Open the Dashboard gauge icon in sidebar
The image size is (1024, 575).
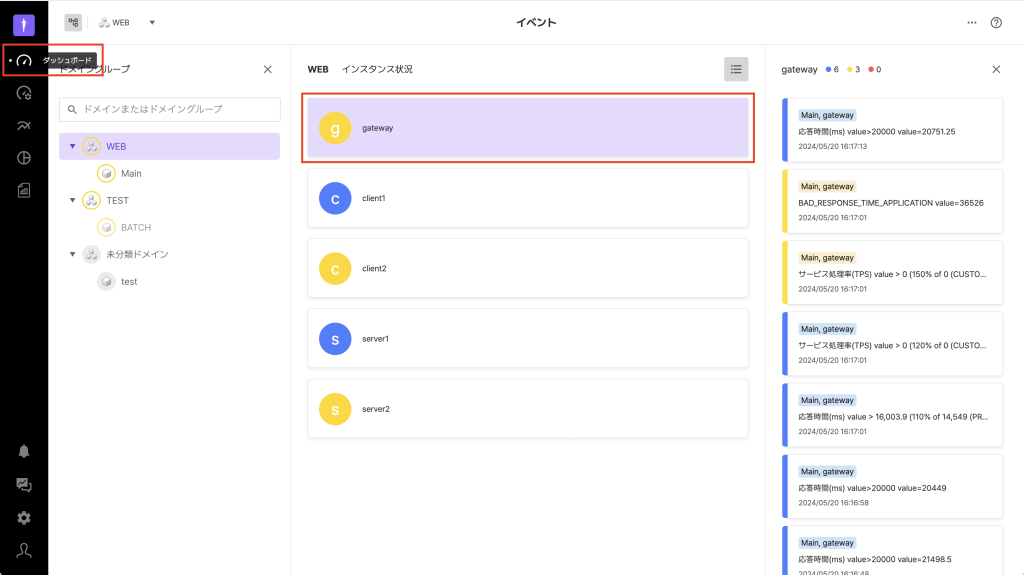pyautogui.click(x=24, y=60)
